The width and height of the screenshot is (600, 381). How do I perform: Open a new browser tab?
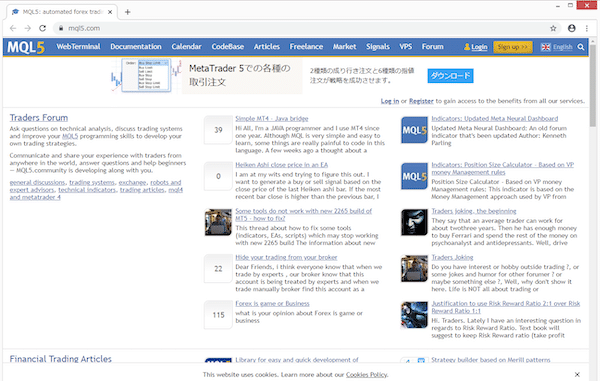coord(127,12)
